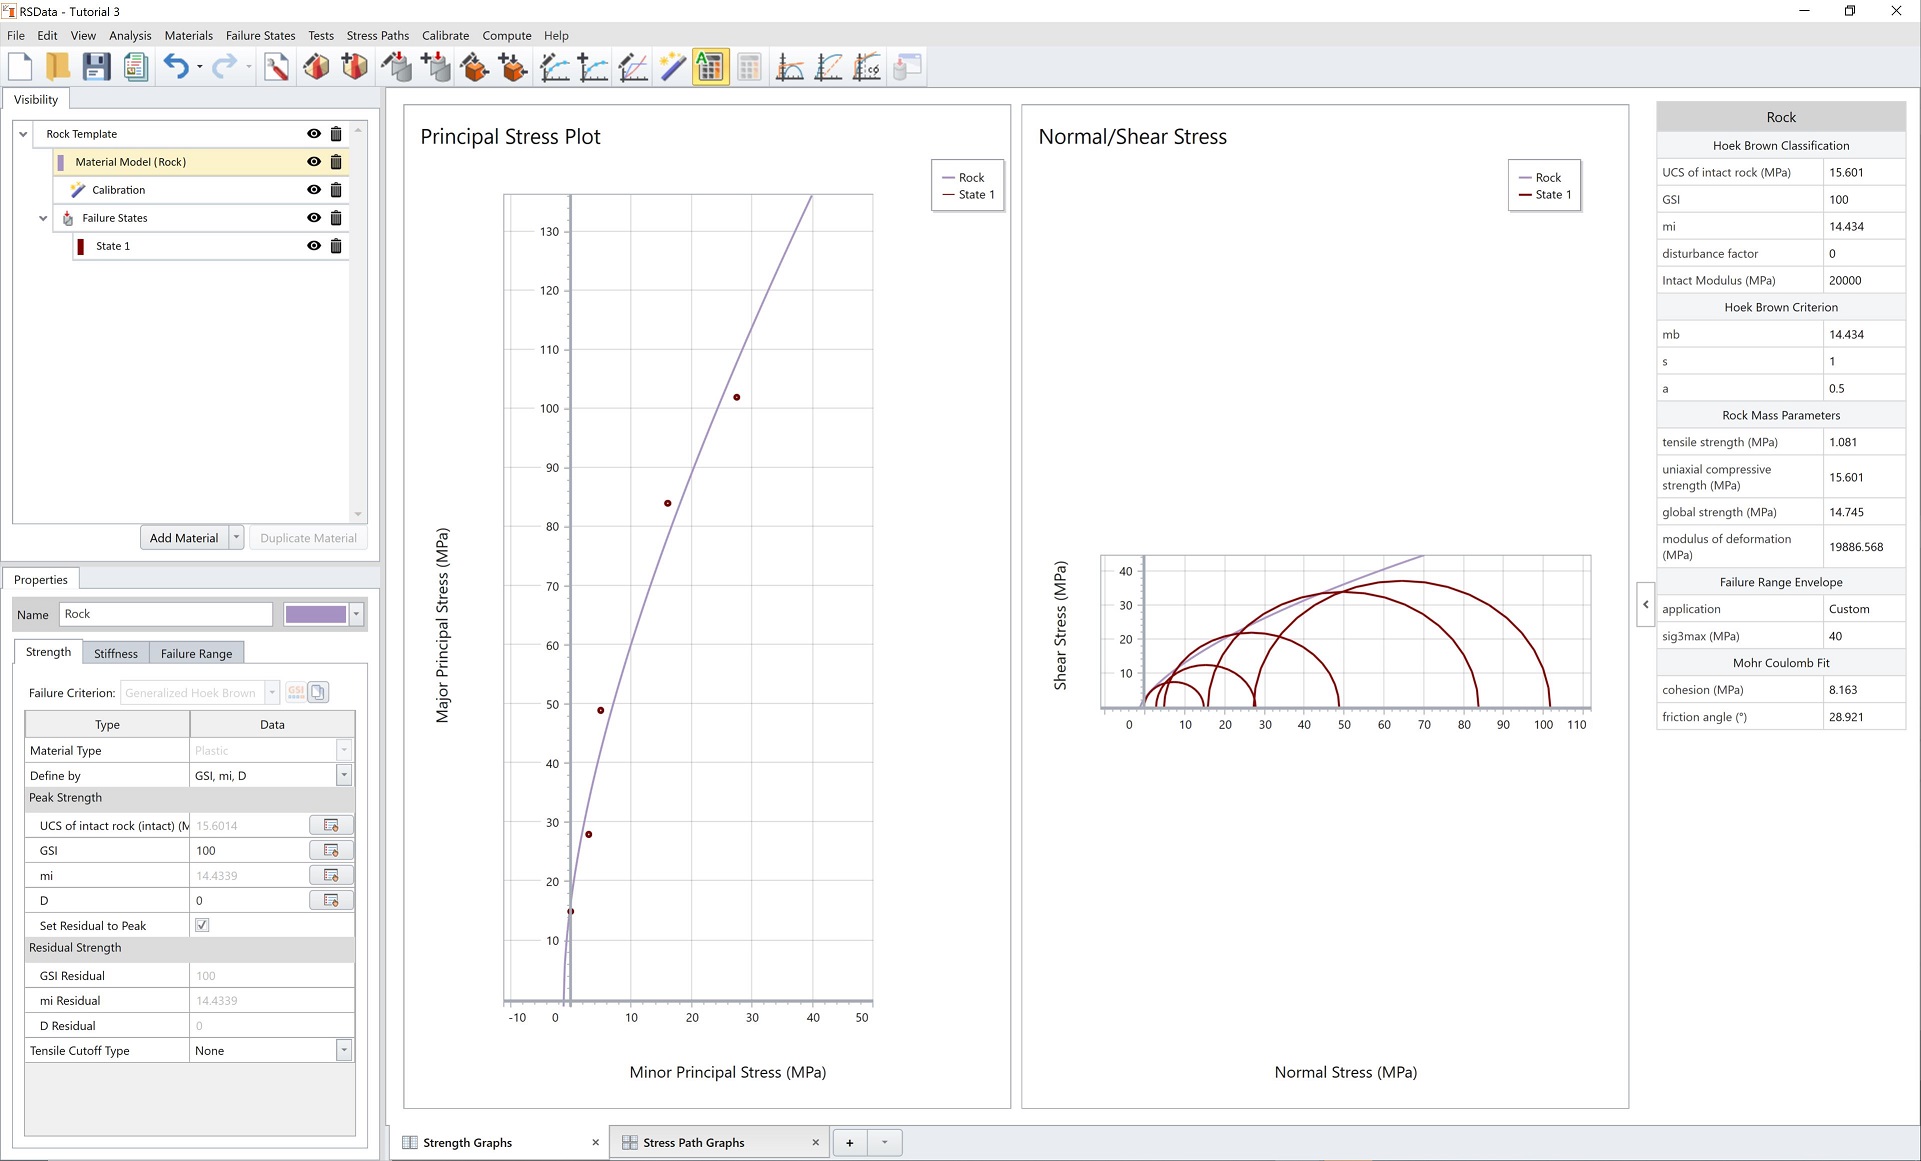Switch to the Failure Range tab

[196, 653]
